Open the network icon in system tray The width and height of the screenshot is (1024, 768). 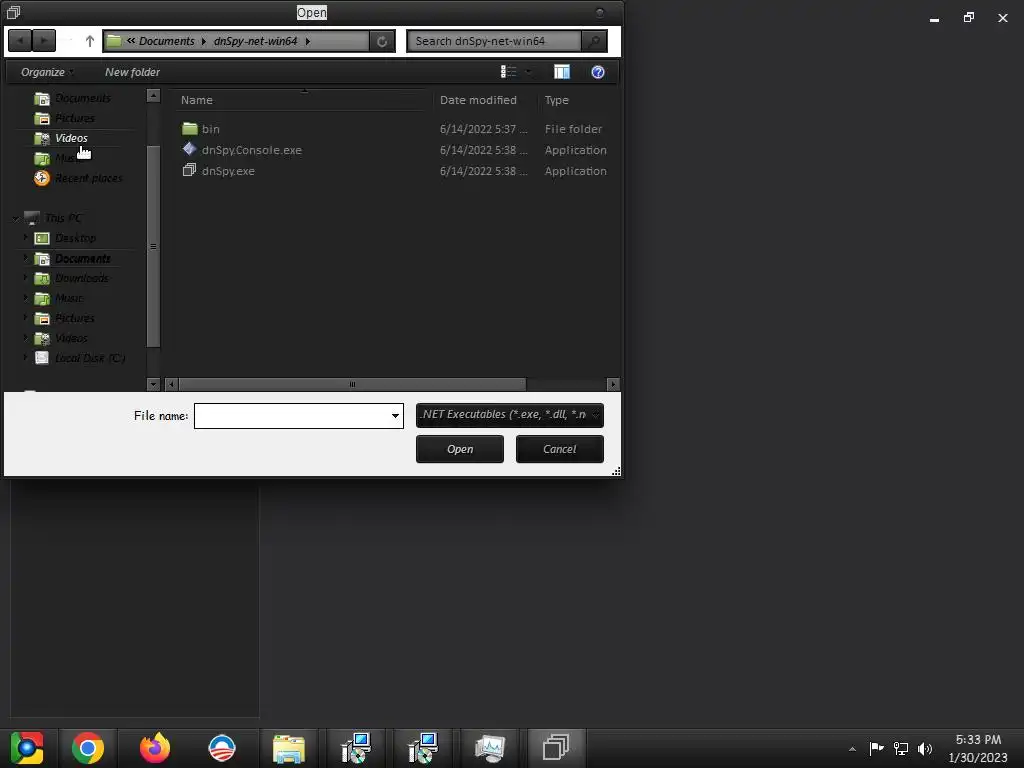tap(901, 748)
